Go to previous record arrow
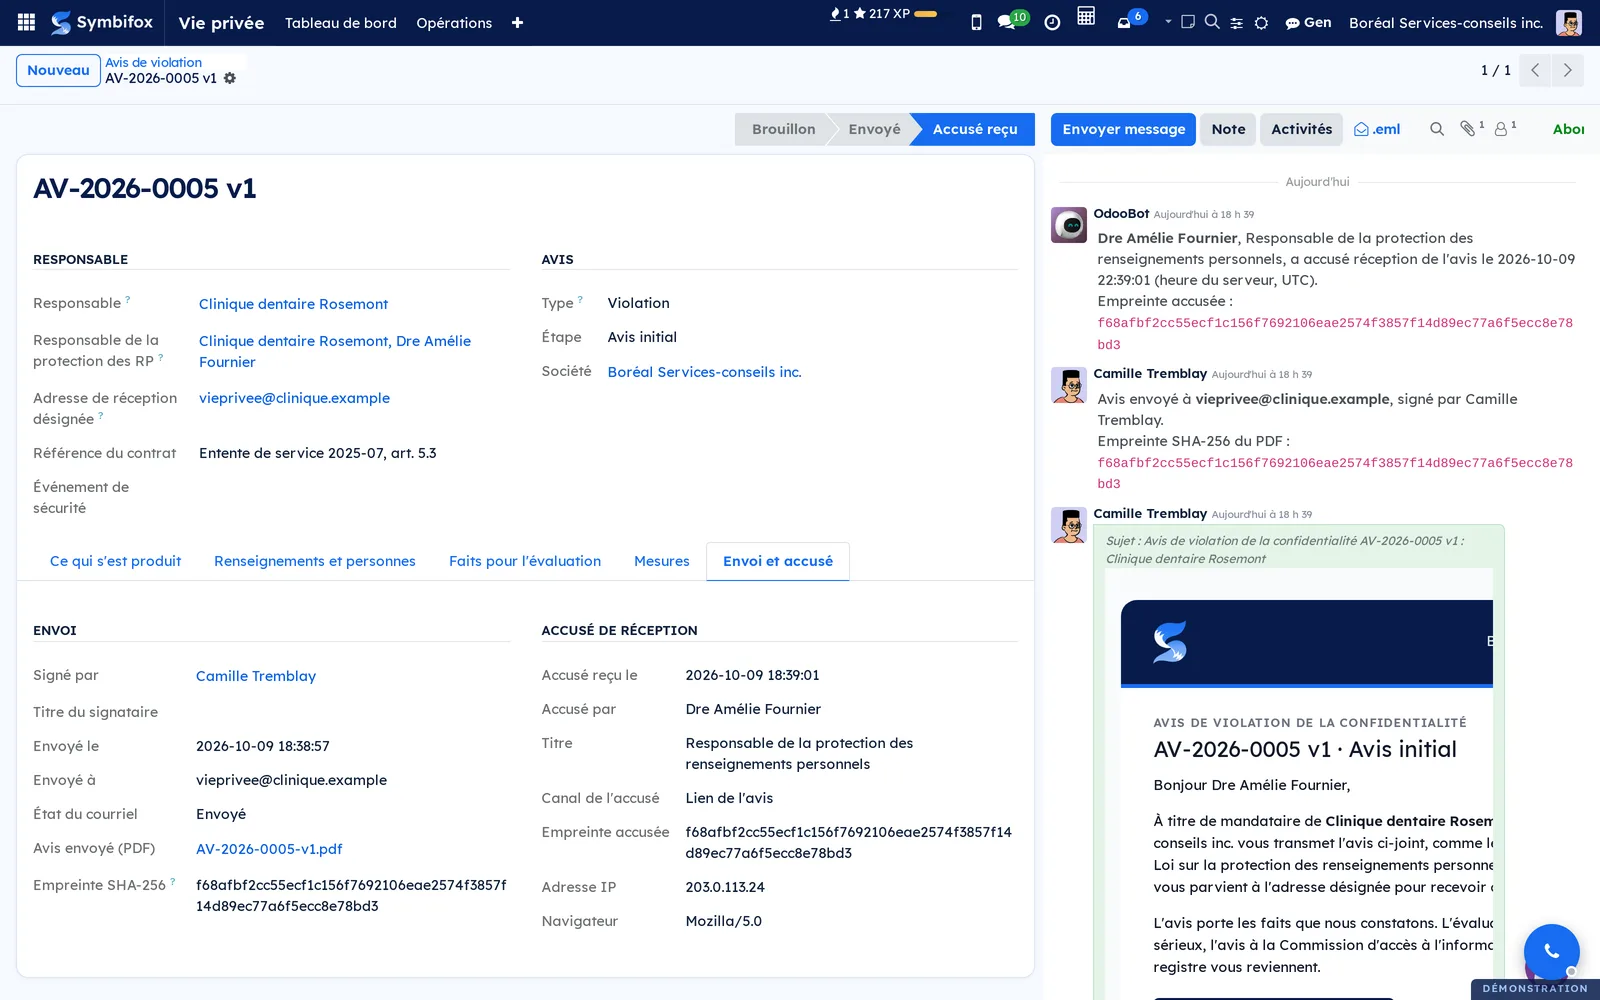 [1535, 70]
